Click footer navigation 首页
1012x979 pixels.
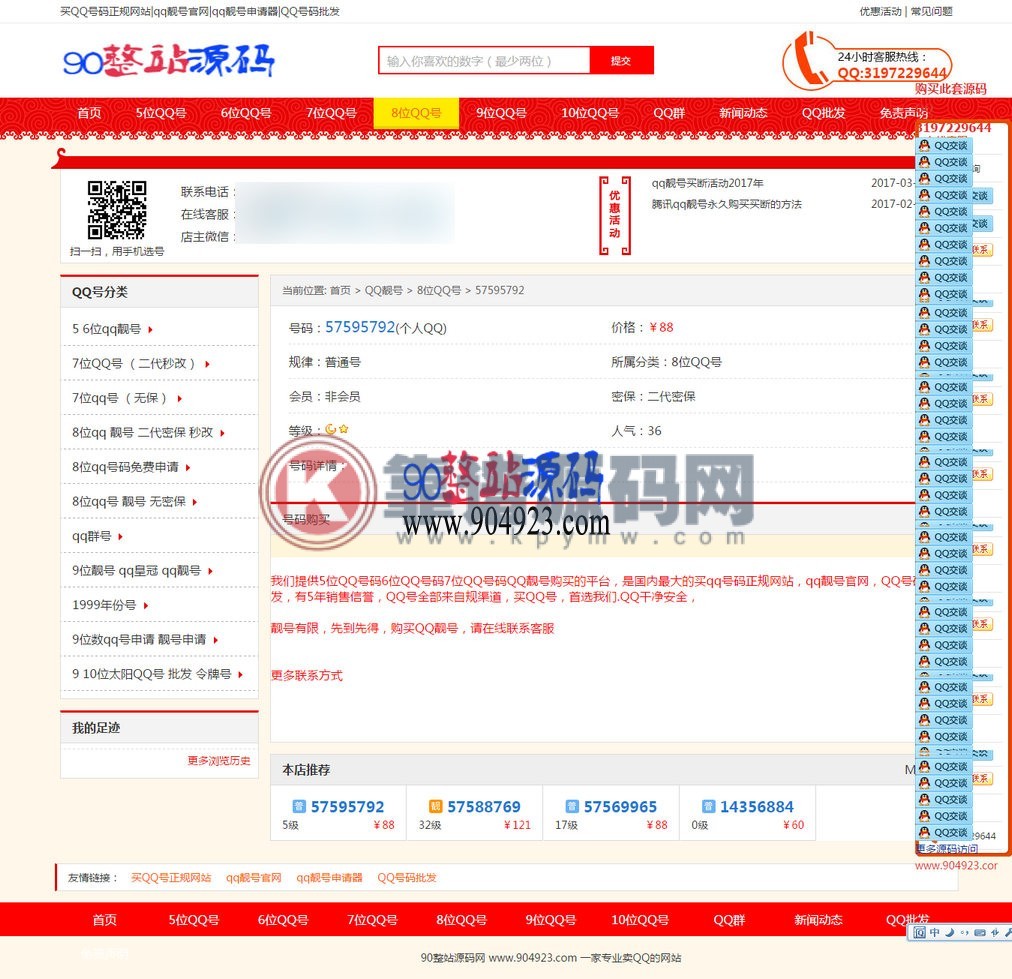coord(105,920)
